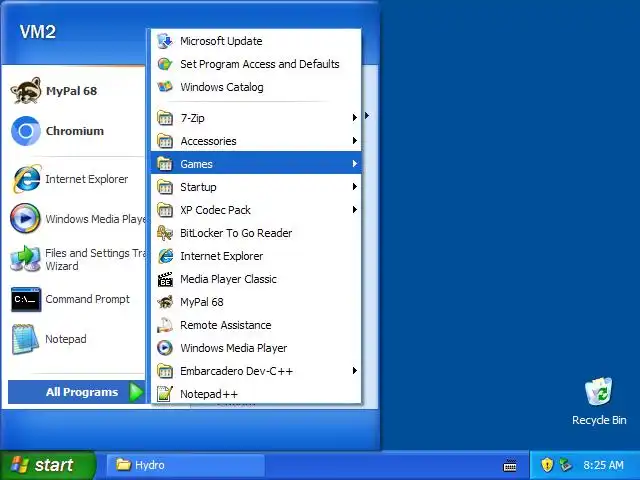Expand the XP Codec Pack submenu arrow

click(x=355, y=209)
